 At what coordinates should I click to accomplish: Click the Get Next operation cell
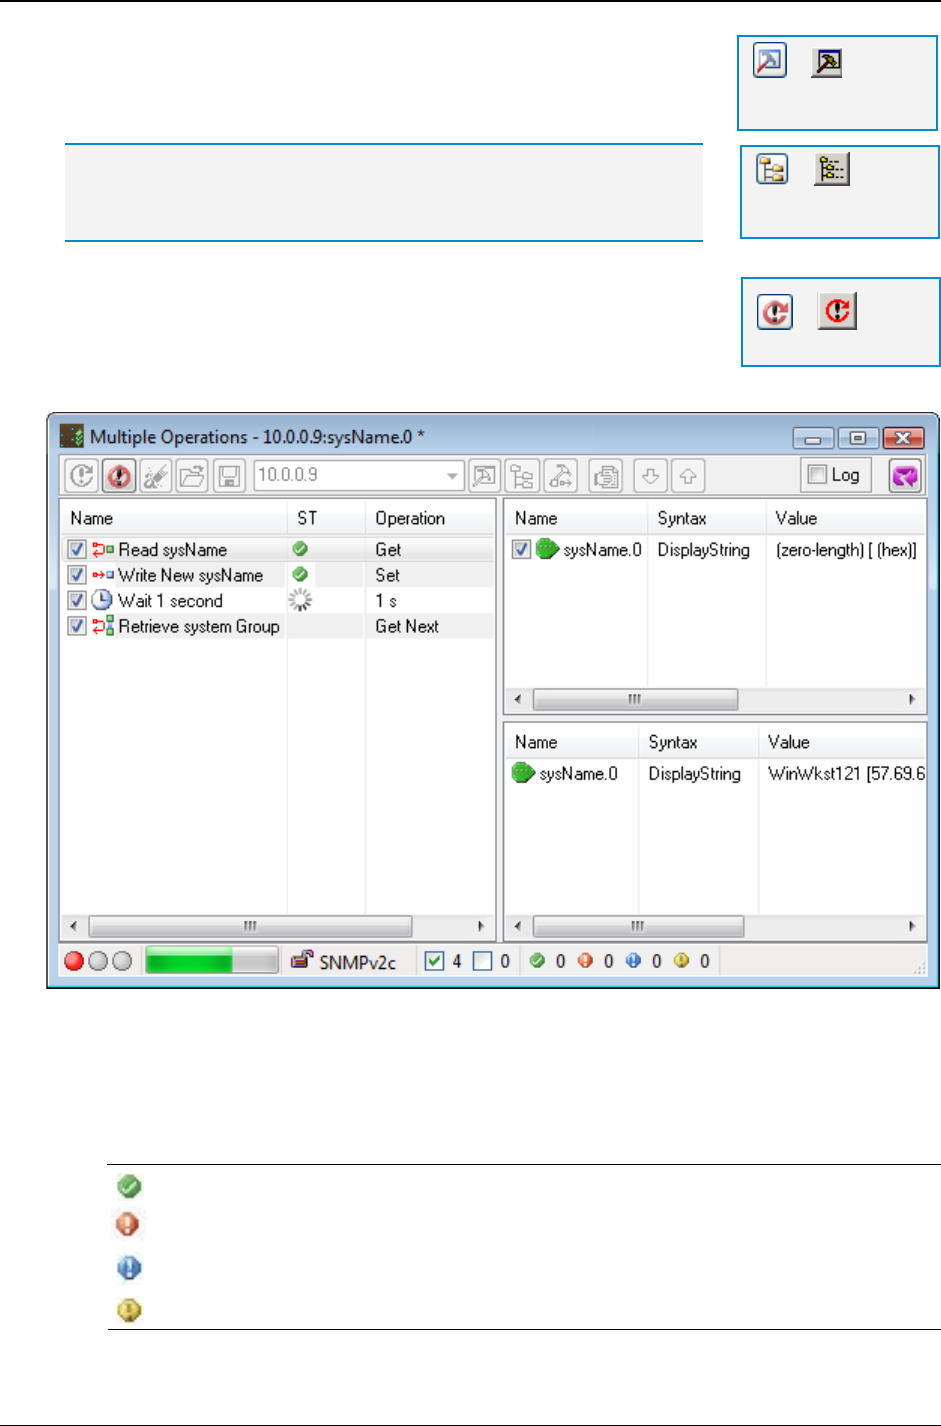407,626
